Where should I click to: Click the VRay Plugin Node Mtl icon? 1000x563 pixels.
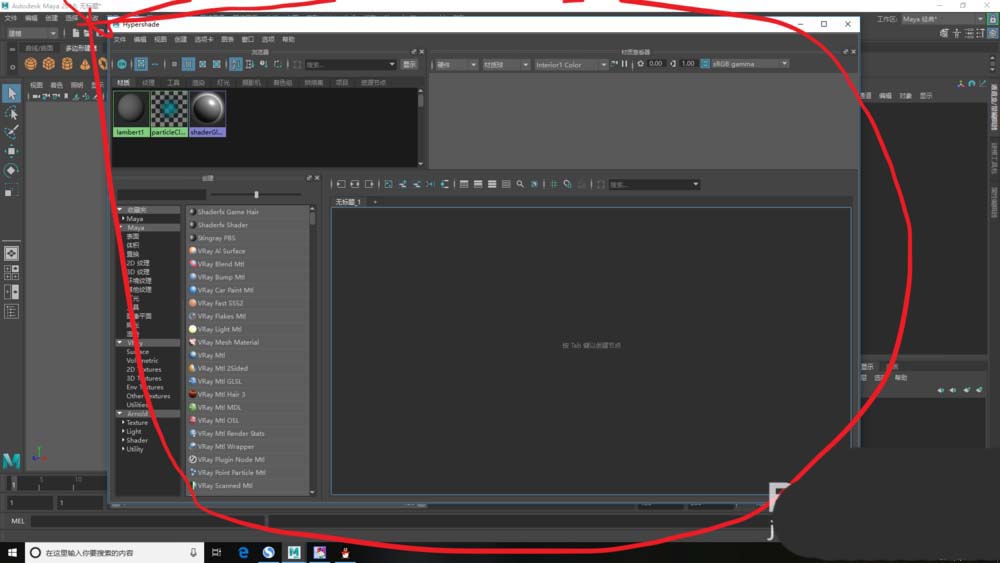[x=193, y=459]
